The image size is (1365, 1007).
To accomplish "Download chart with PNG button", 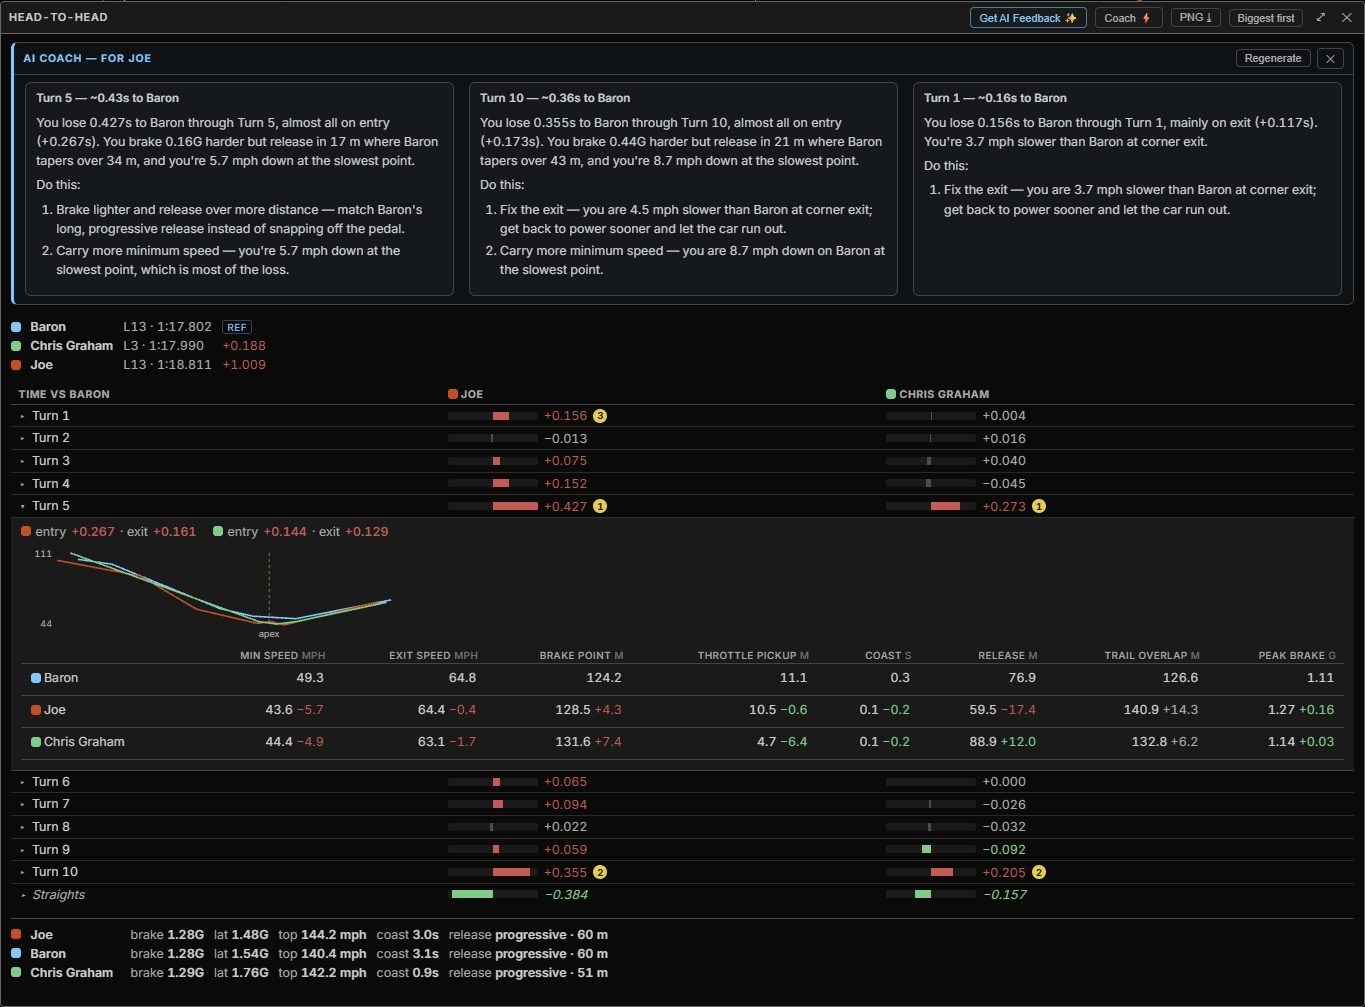I will pos(1195,18).
